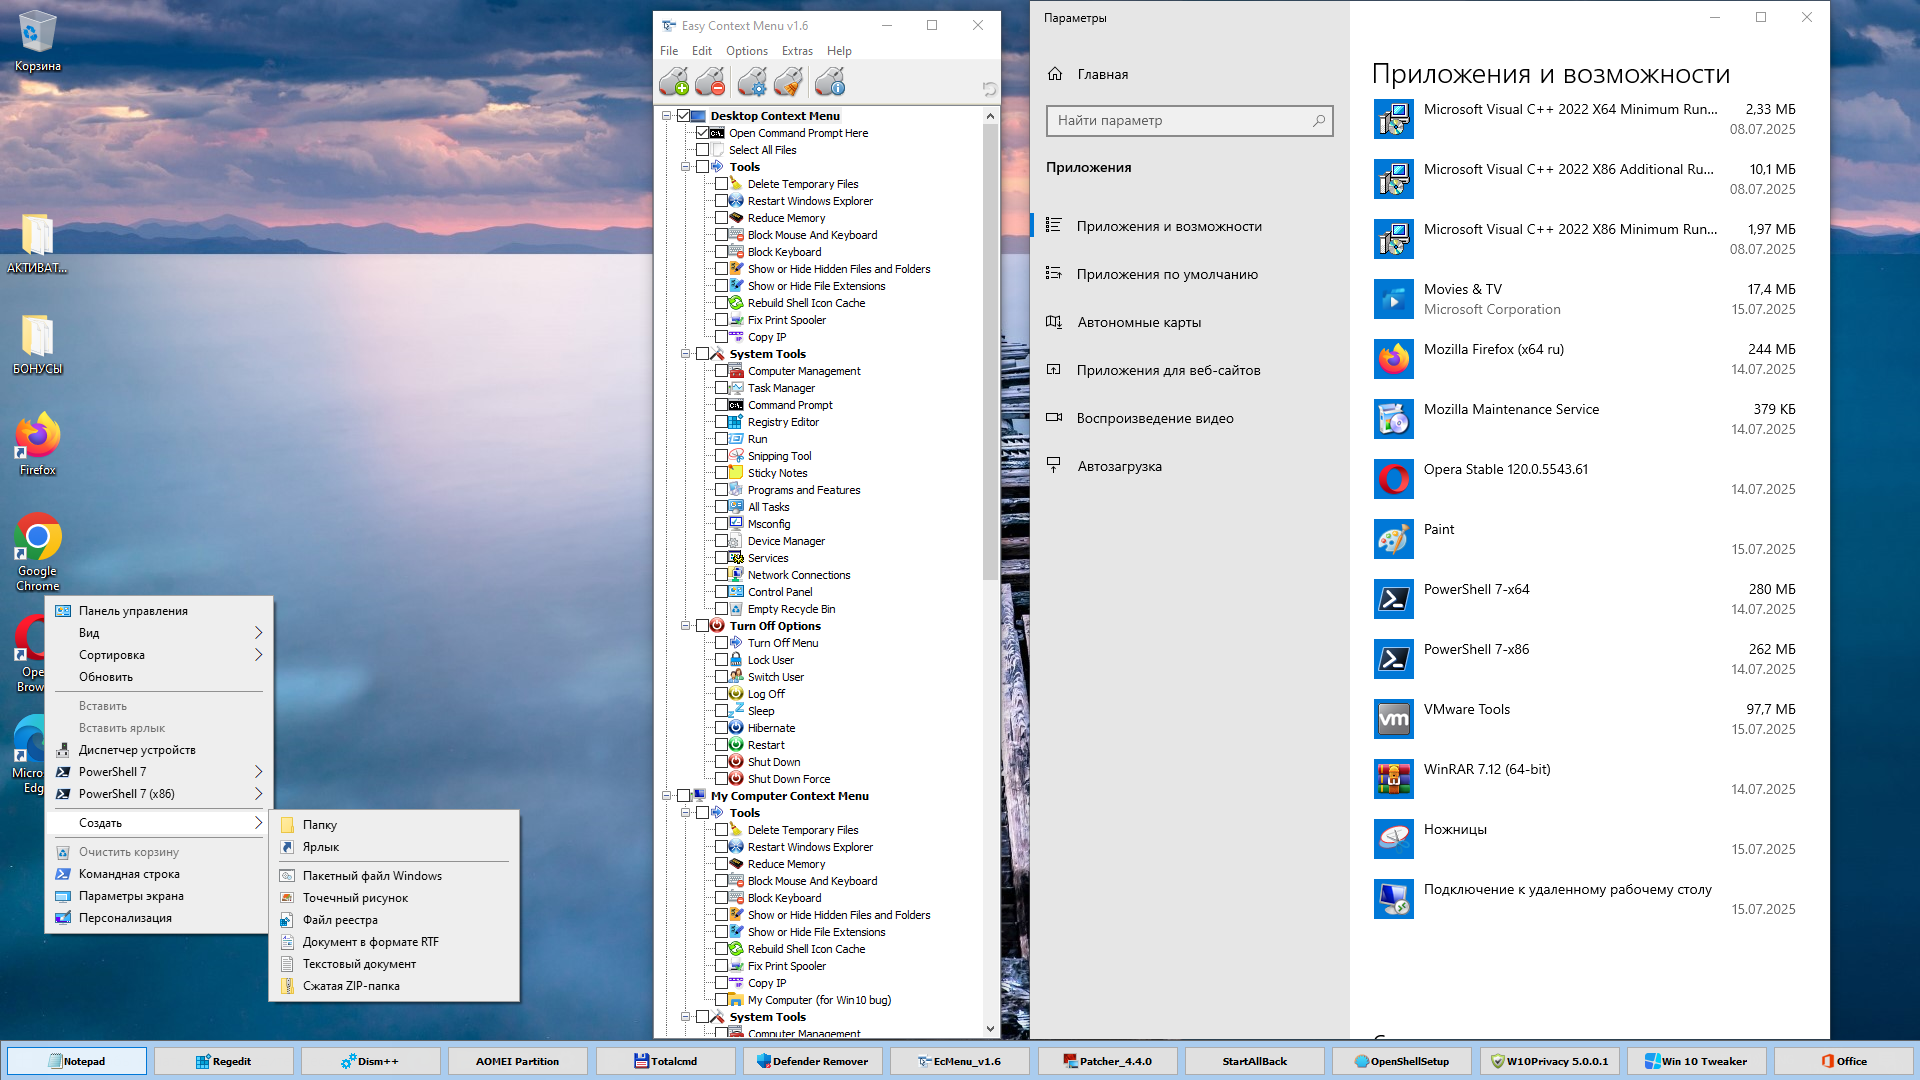
Task: Launch StartAllBack from the taskbar
Action: pyautogui.click(x=1255, y=1061)
